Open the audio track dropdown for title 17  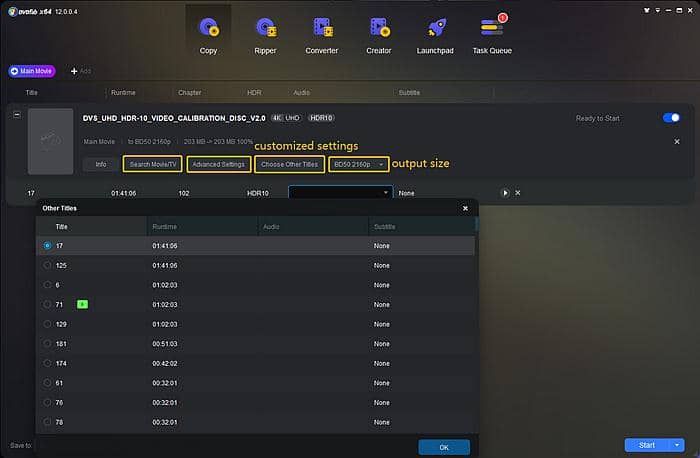[x=341, y=192]
